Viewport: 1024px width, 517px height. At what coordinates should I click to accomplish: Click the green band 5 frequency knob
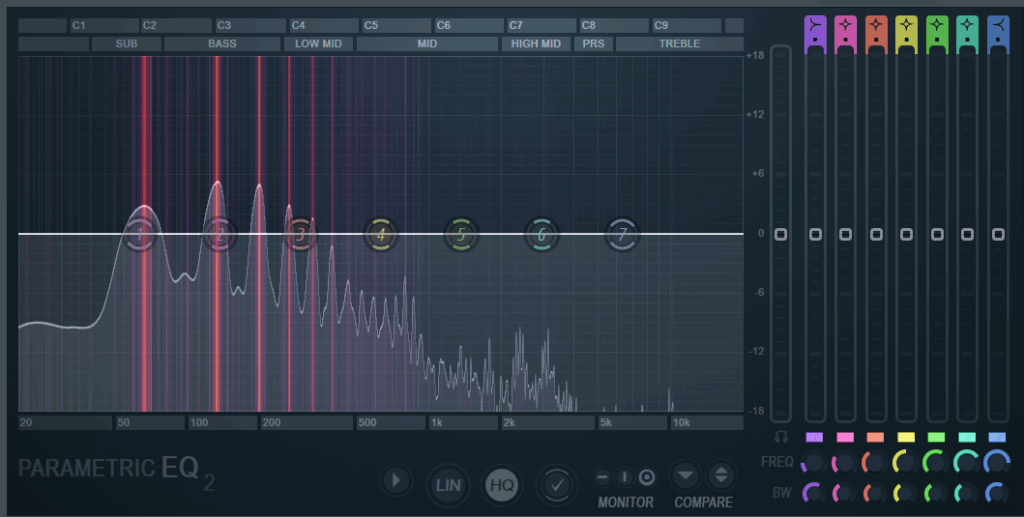[936, 462]
